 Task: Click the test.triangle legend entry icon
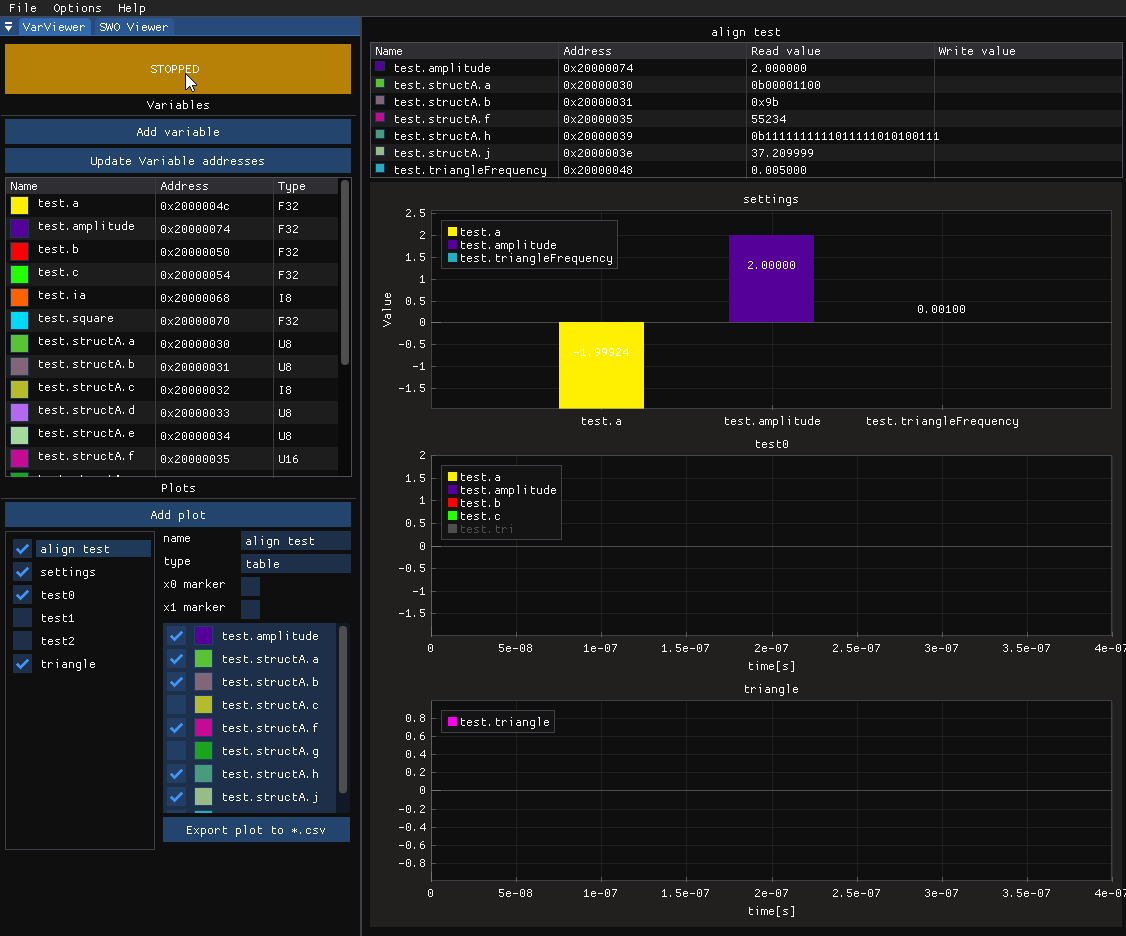(452, 722)
